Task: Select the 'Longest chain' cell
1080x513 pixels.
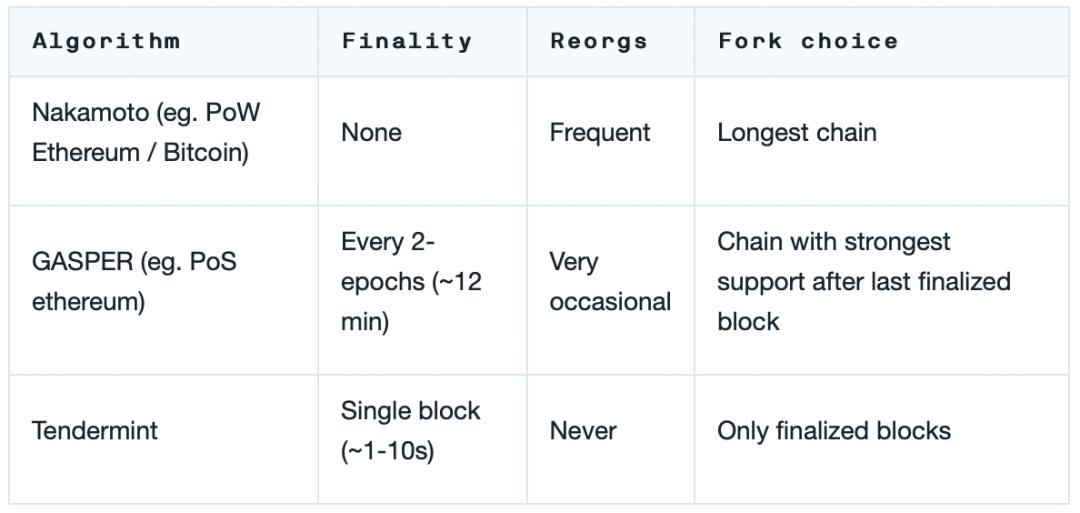Action: pos(797,133)
